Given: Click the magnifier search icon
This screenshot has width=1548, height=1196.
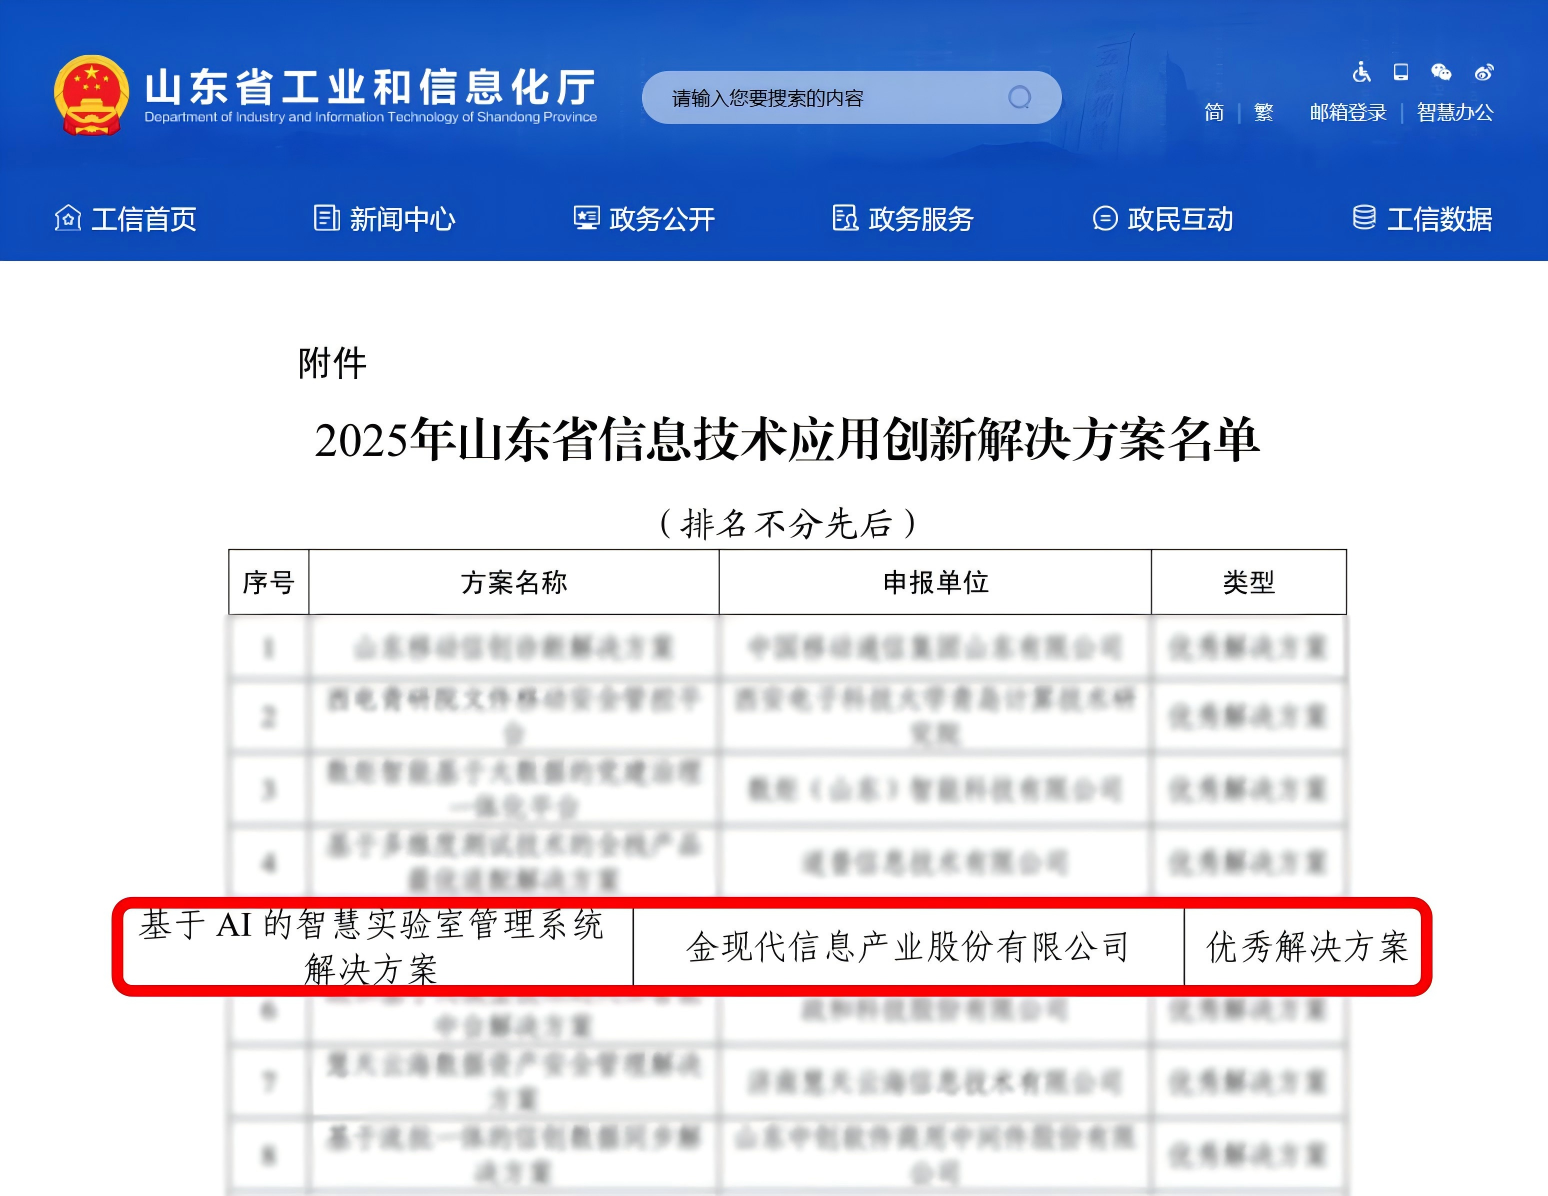Looking at the screenshot, I should click(1019, 97).
